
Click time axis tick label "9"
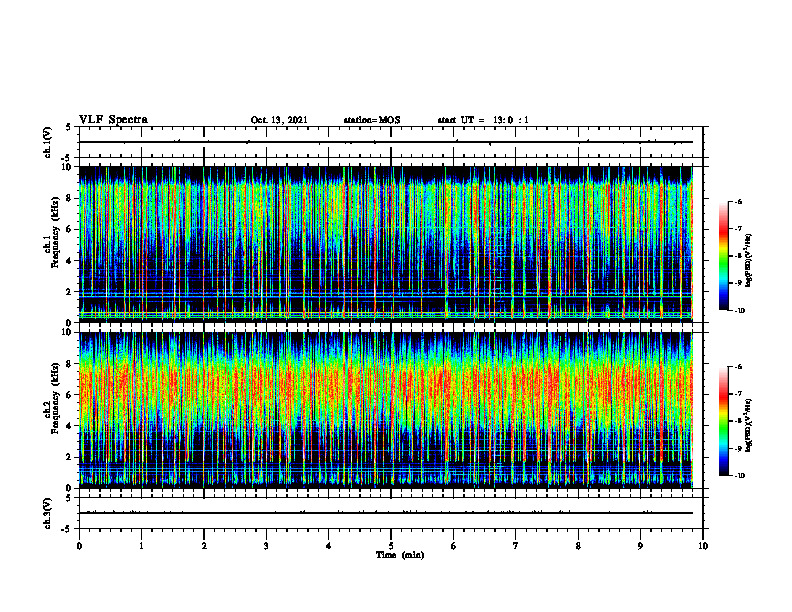pos(640,546)
